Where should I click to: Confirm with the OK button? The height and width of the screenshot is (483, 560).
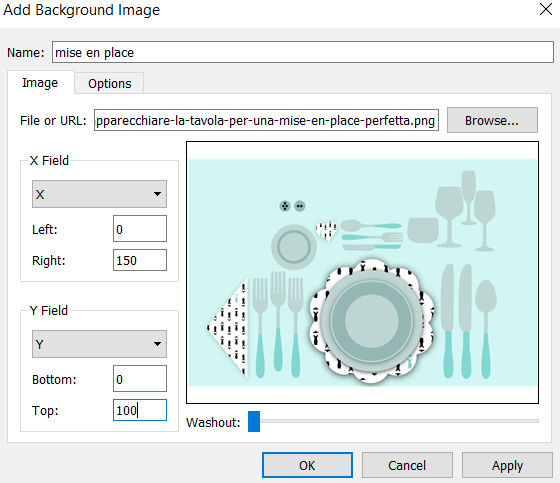pyautogui.click(x=307, y=465)
